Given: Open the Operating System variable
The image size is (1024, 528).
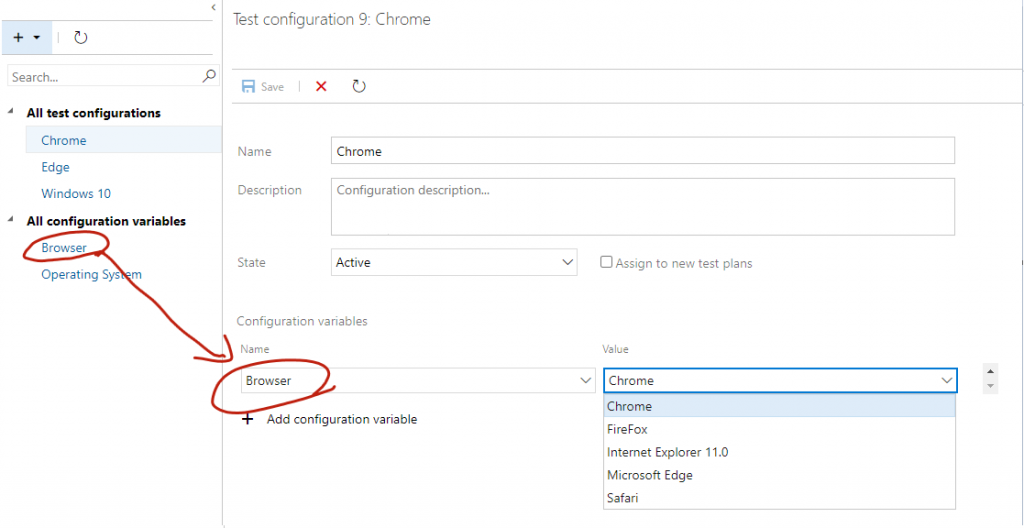Looking at the screenshot, I should 91,275.
